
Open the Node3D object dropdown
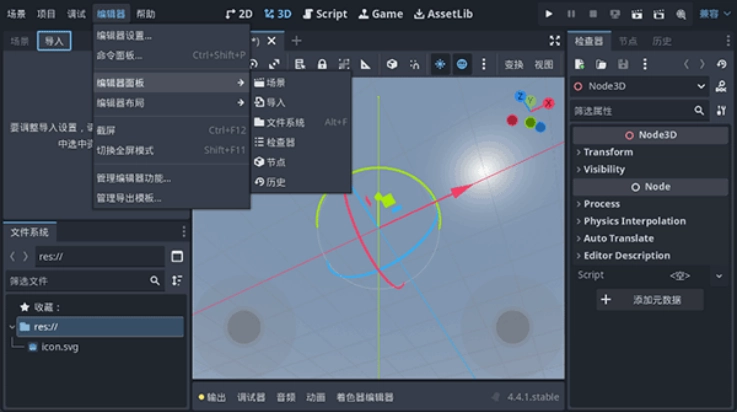(x=702, y=86)
